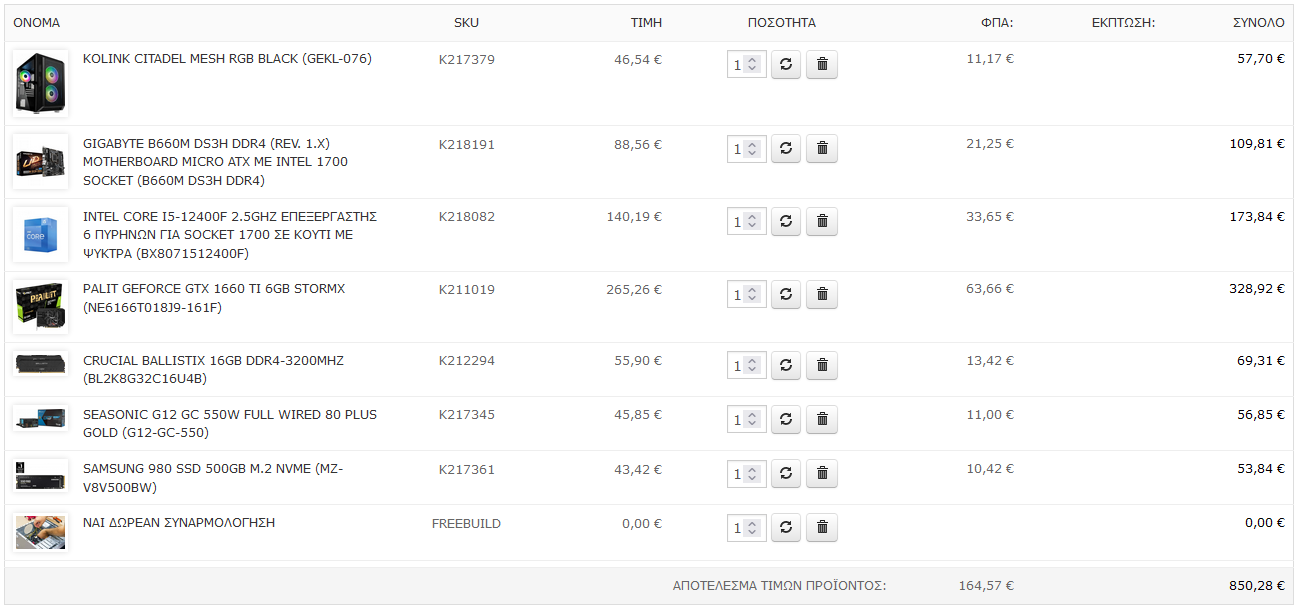
Task: Open KOLINK CITADEL MESH RGB BLACK product link
Action: pos(227,59)
